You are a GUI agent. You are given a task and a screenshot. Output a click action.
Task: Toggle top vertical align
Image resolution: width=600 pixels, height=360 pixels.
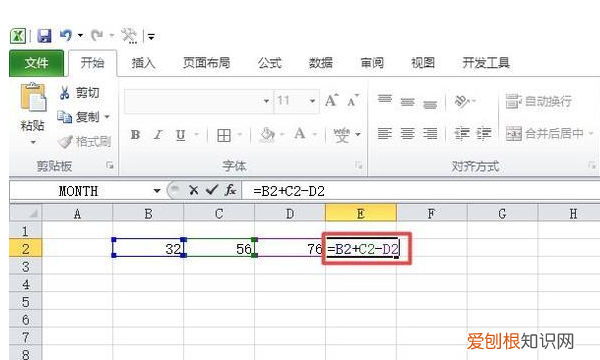coord(385,99)
